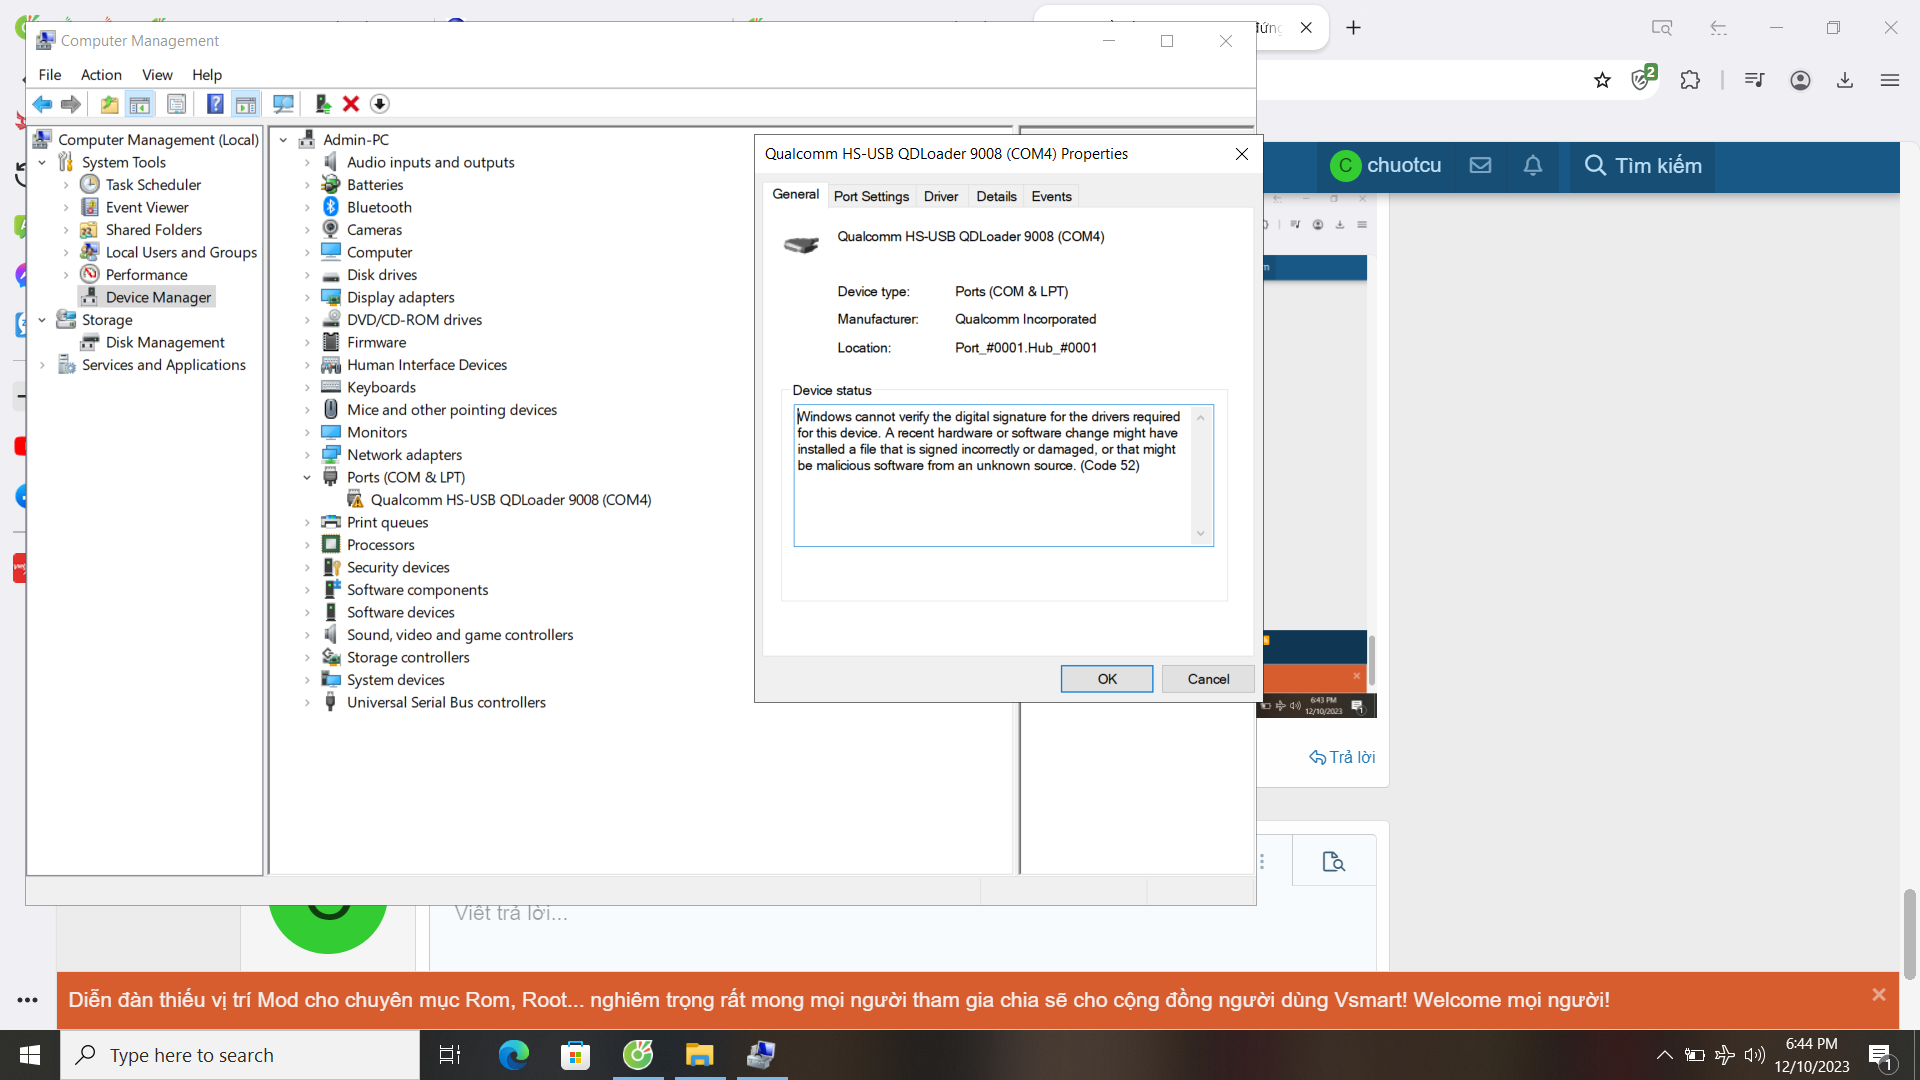Switch to the Driver tab
The height and width of the screenshot is (1080, 1920).
[x=940, y=196]
